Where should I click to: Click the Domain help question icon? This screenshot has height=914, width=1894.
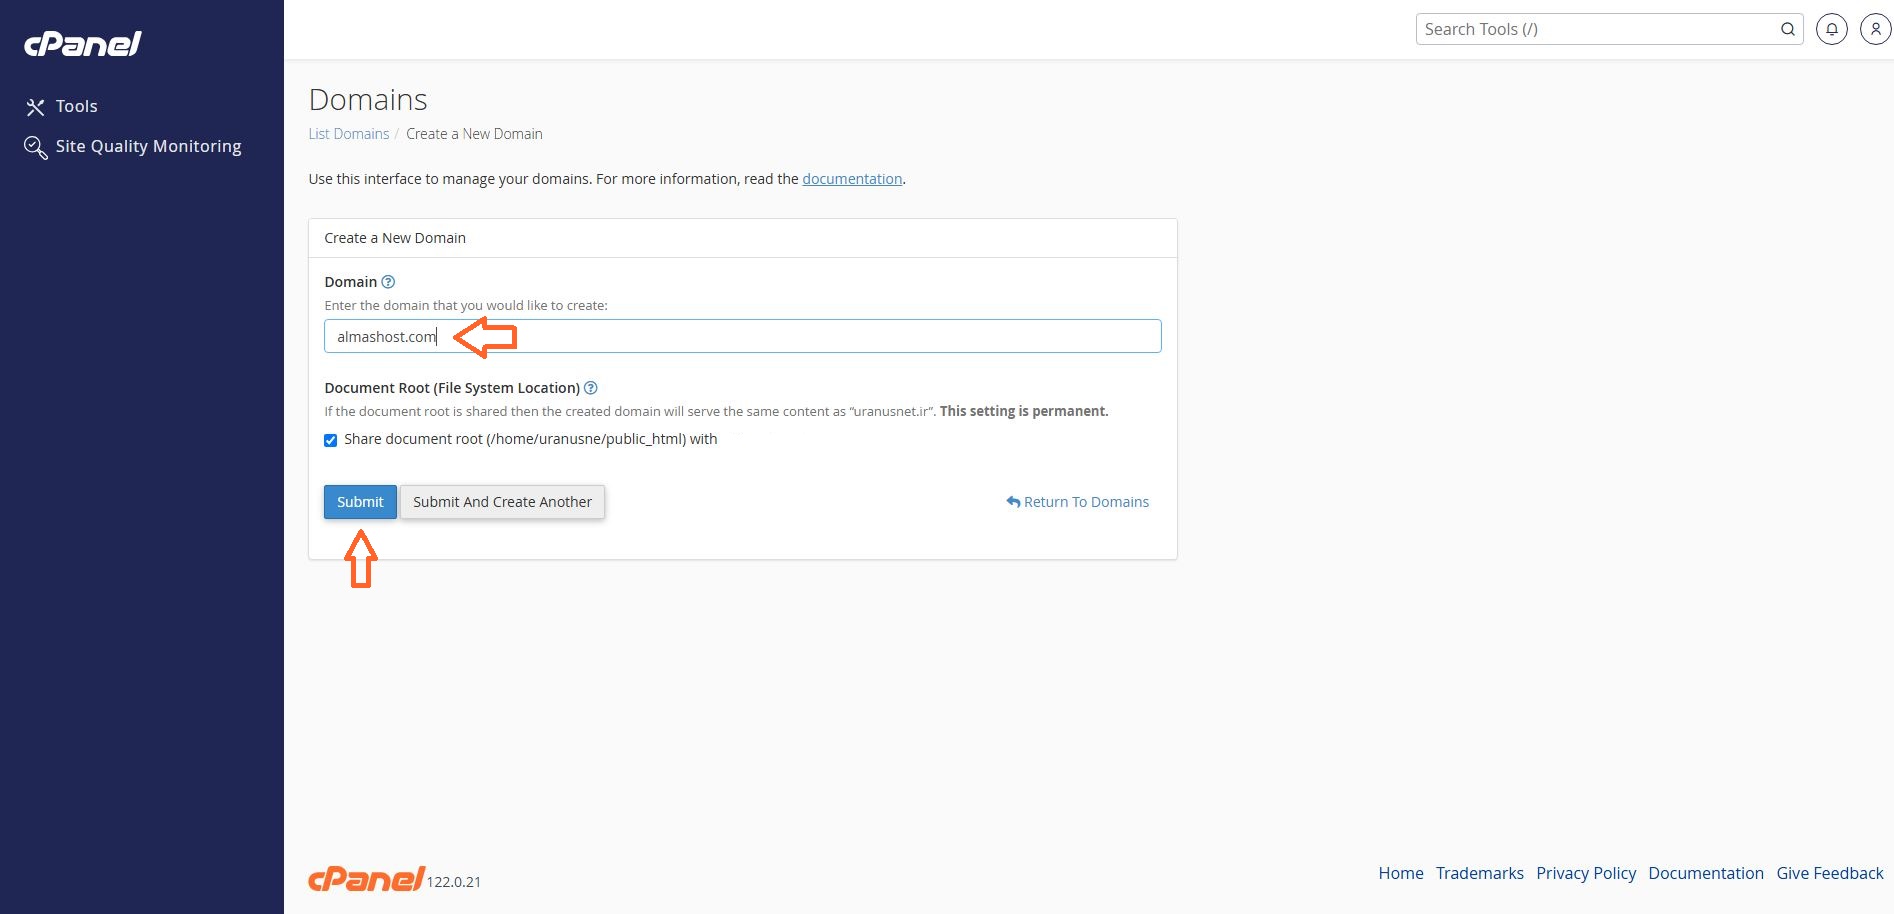(x=388, y=282)
